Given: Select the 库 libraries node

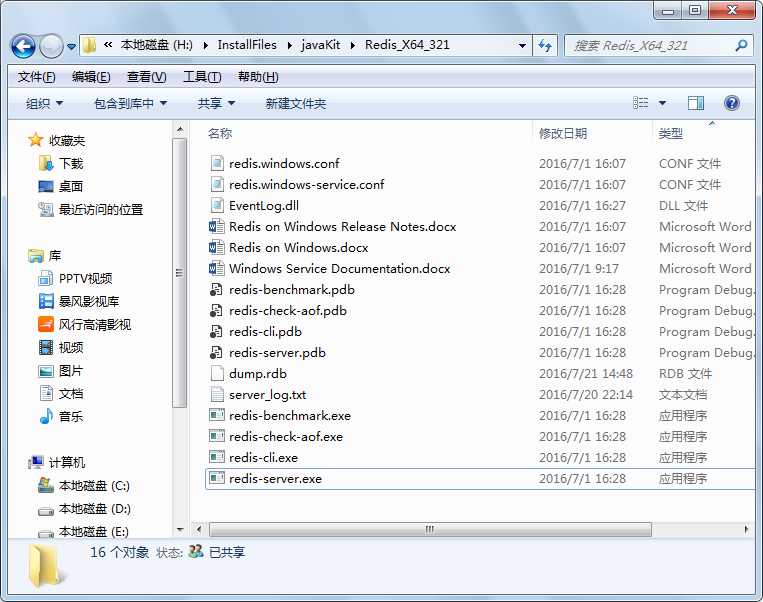Looking at the screenshot, I should 45,255.
